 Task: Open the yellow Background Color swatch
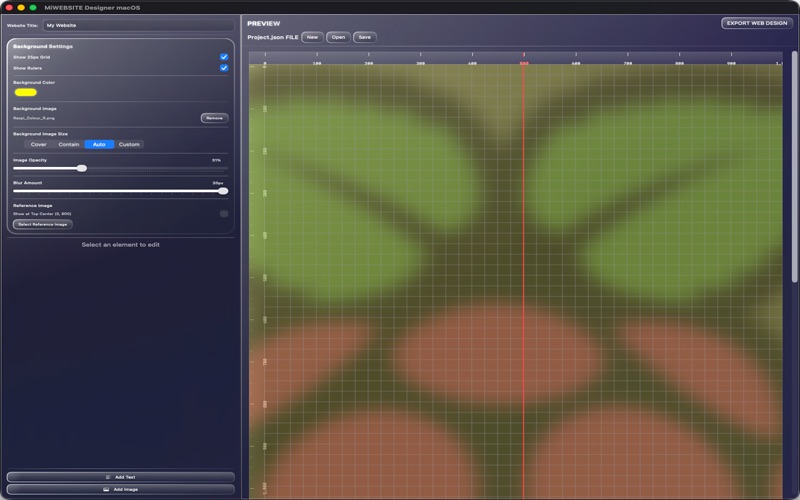[26, 92]
